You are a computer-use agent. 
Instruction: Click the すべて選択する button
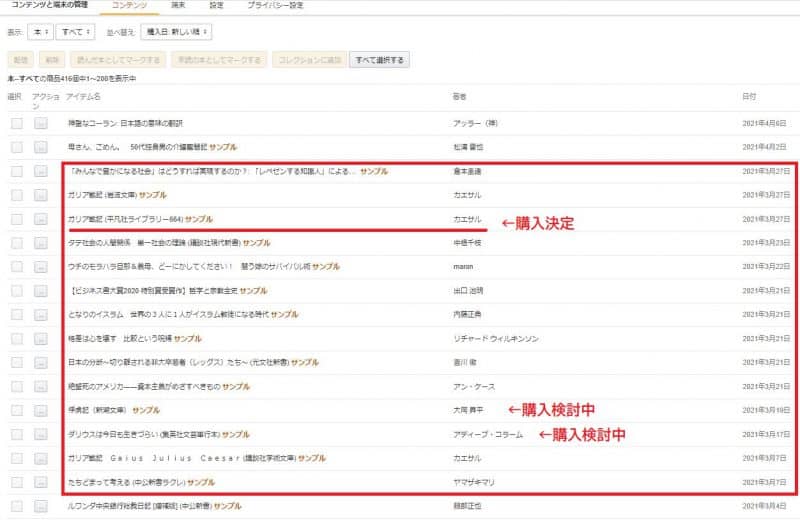(379, 60)
